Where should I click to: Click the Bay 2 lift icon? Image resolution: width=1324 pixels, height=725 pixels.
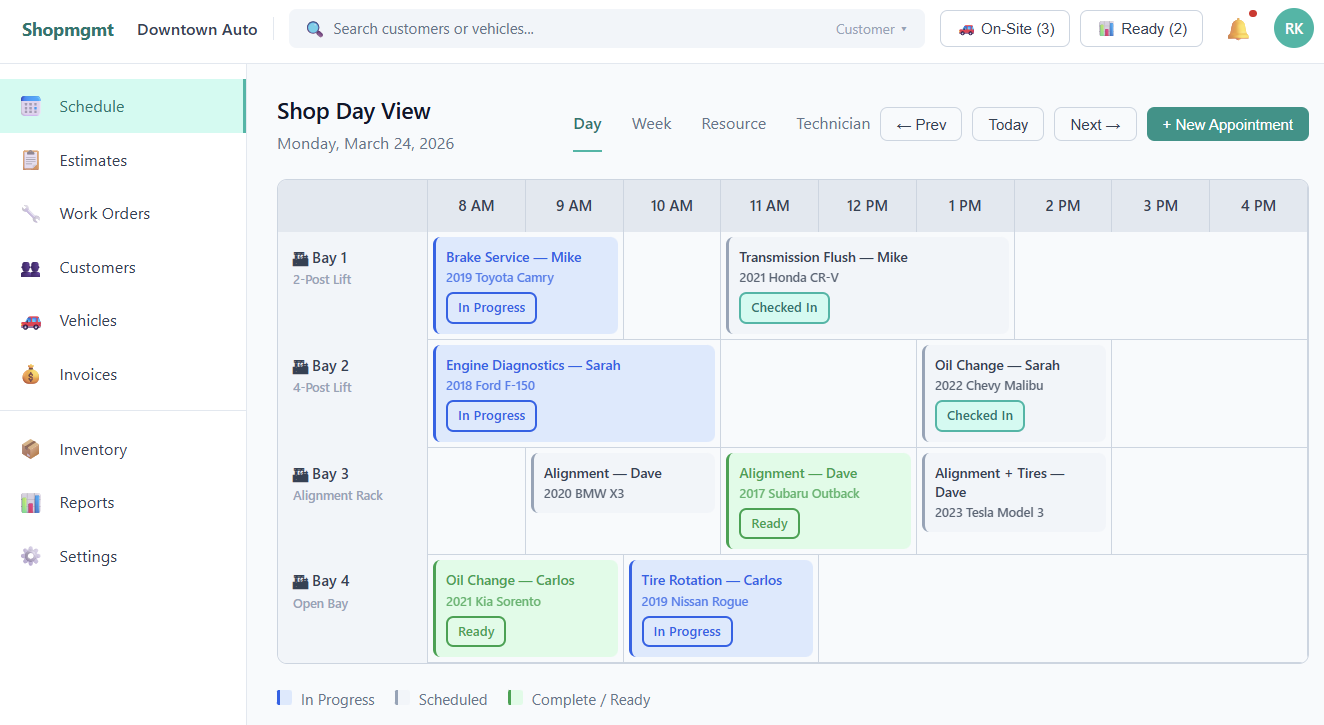[x=300, y=366]
